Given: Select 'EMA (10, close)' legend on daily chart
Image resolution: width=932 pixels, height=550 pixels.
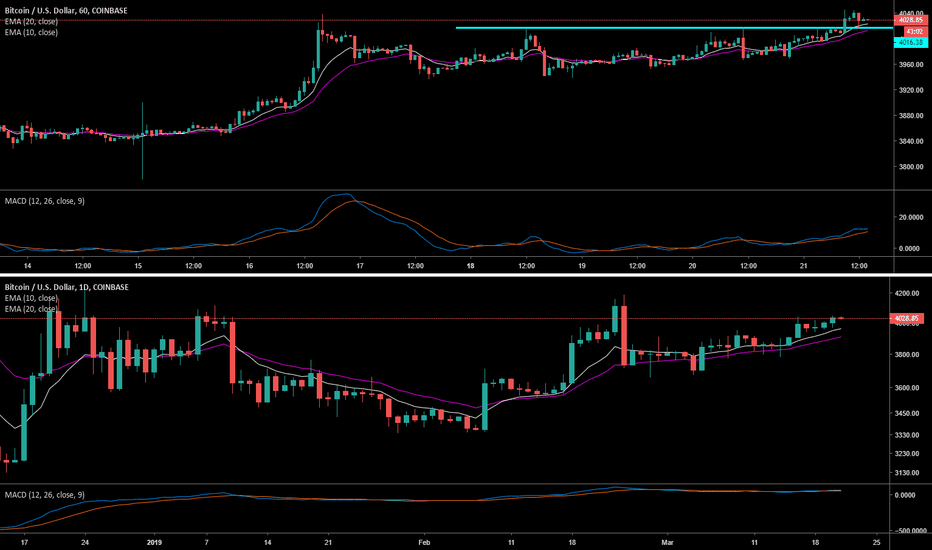Looking at the screenshot, I should [x=31, y=298].
